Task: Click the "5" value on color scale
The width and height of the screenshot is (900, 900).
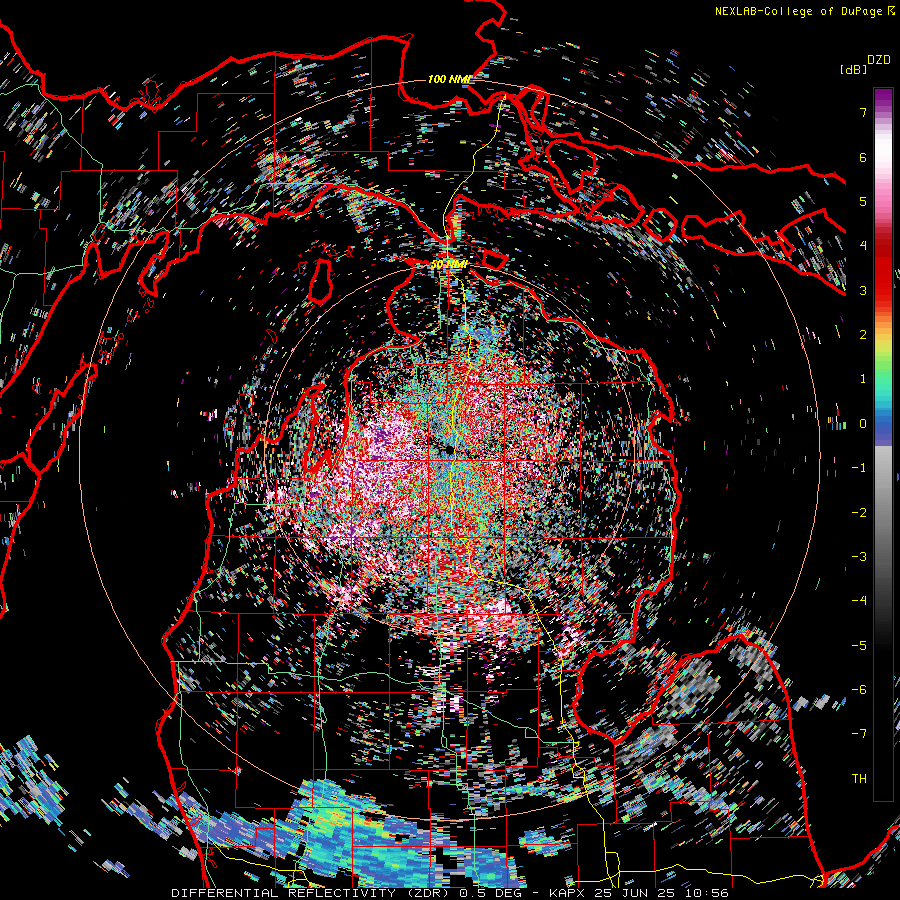Action: point(863,201)
